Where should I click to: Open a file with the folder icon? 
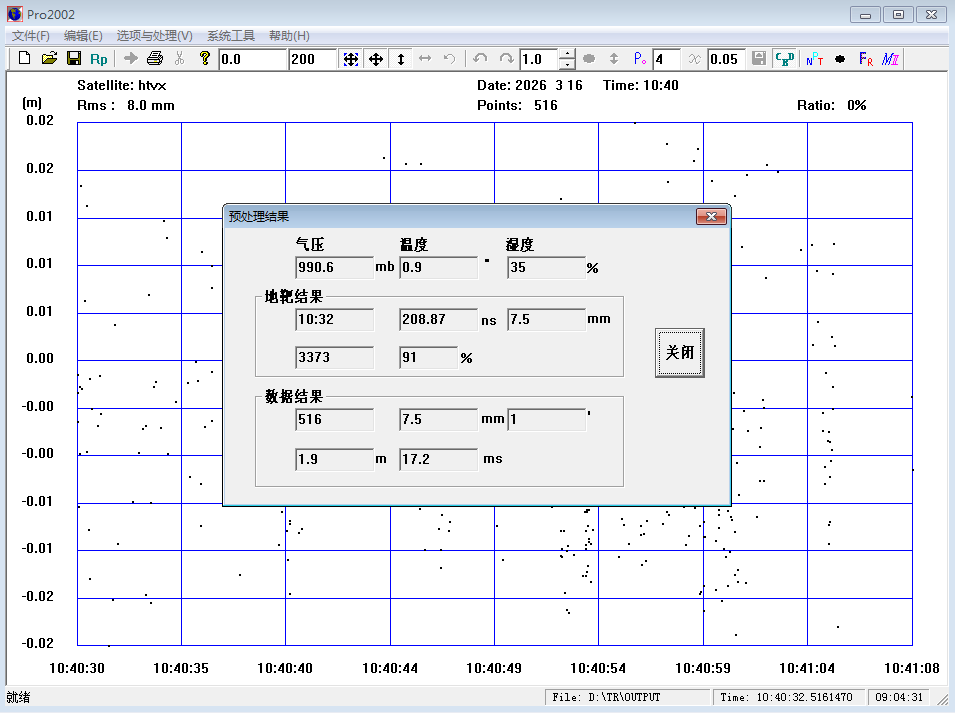[x=49, y=59]
